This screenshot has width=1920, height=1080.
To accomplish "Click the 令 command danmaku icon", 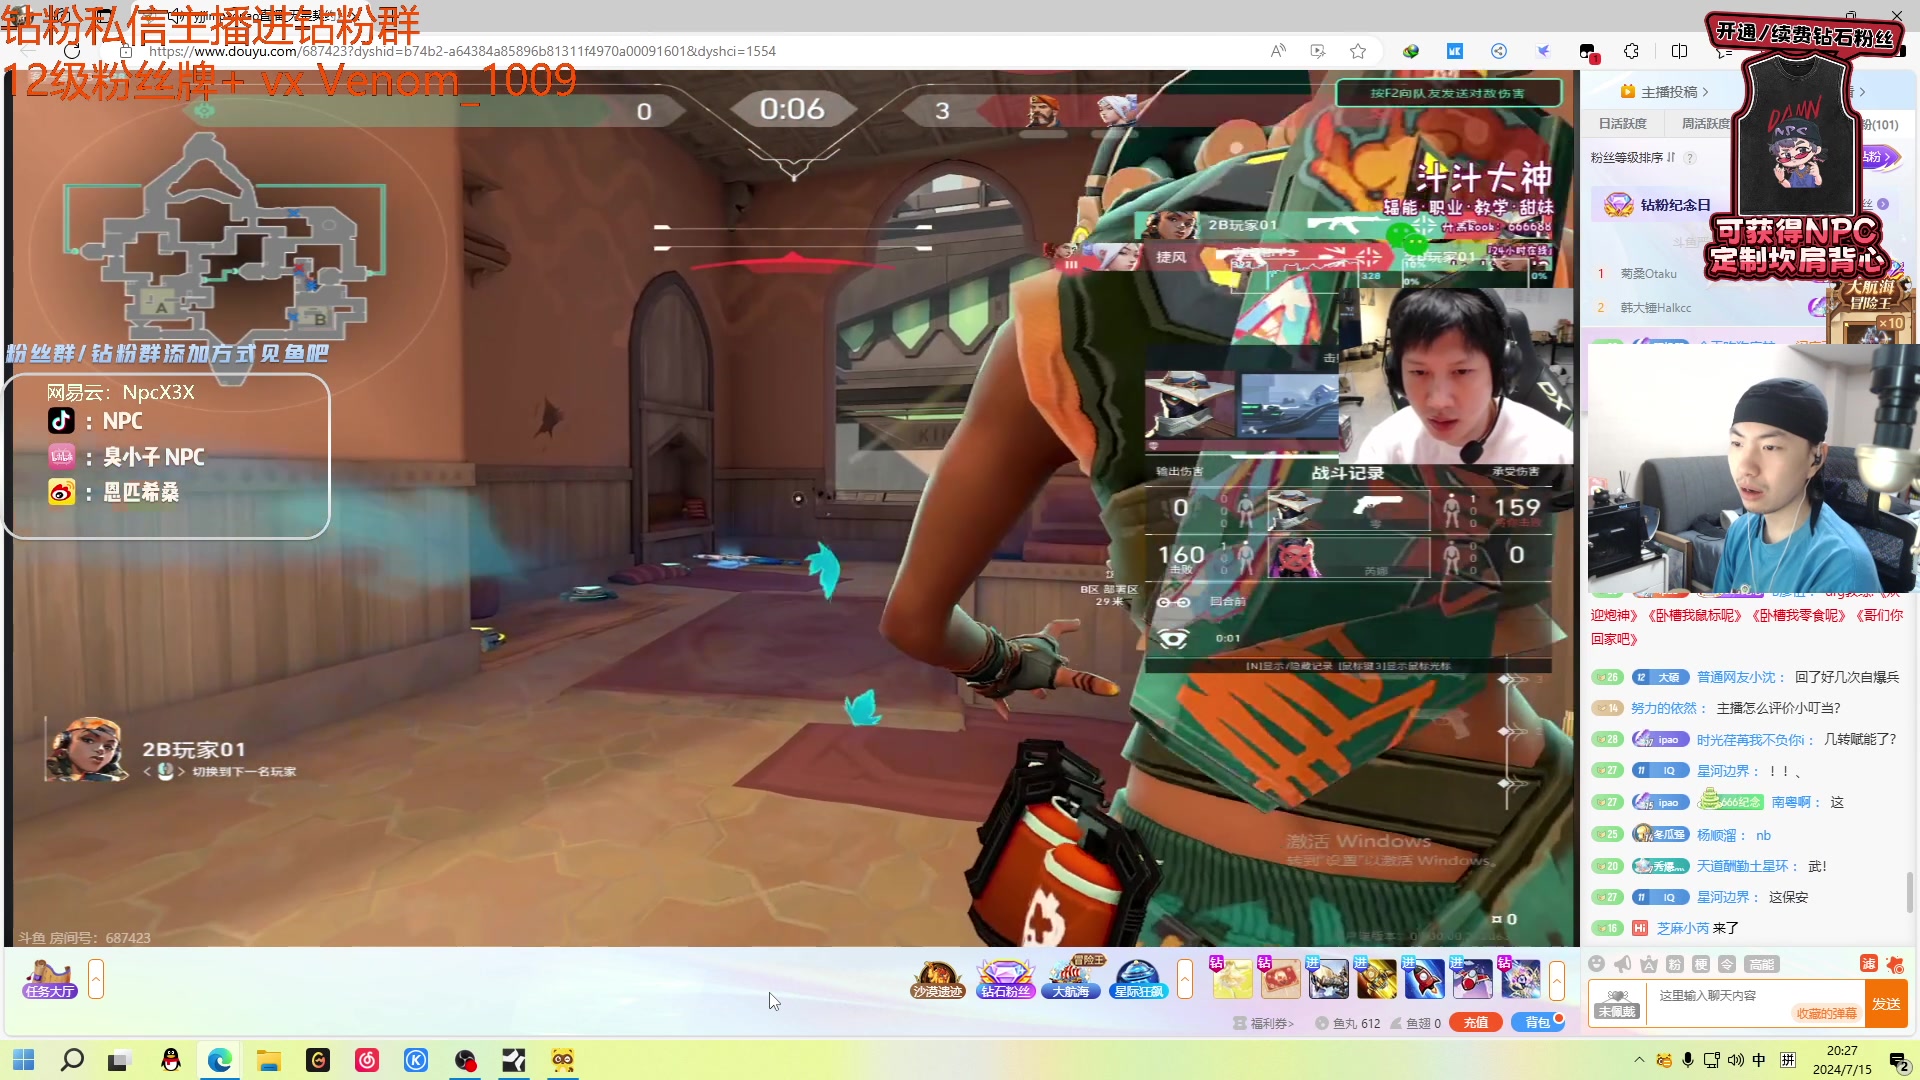I will click(x=1727, y=964).
